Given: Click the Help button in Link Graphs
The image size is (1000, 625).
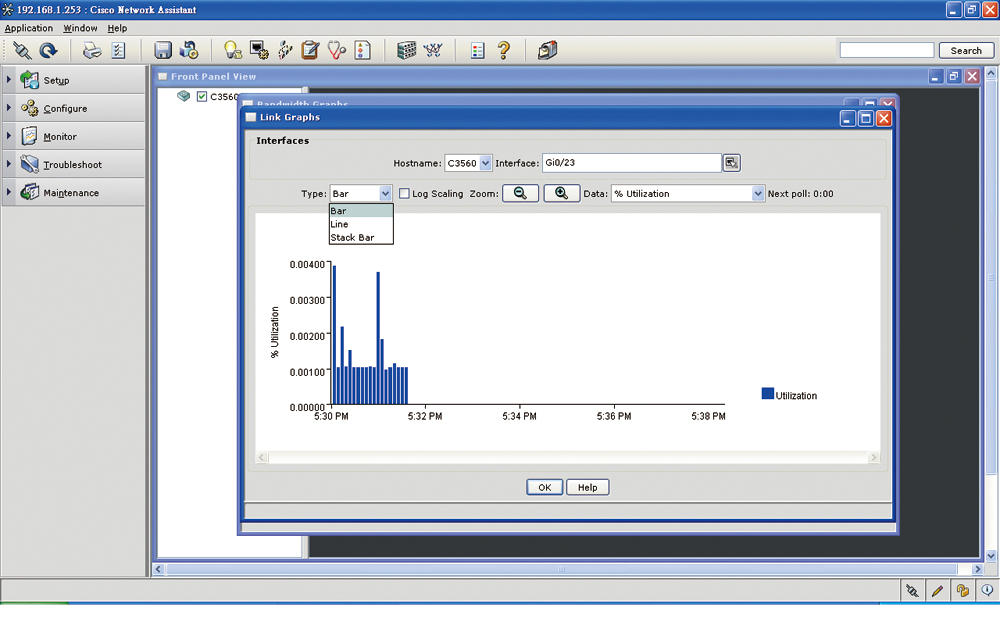Looking at the screenshot, I should pyautogui.click(x=587, y=487).
